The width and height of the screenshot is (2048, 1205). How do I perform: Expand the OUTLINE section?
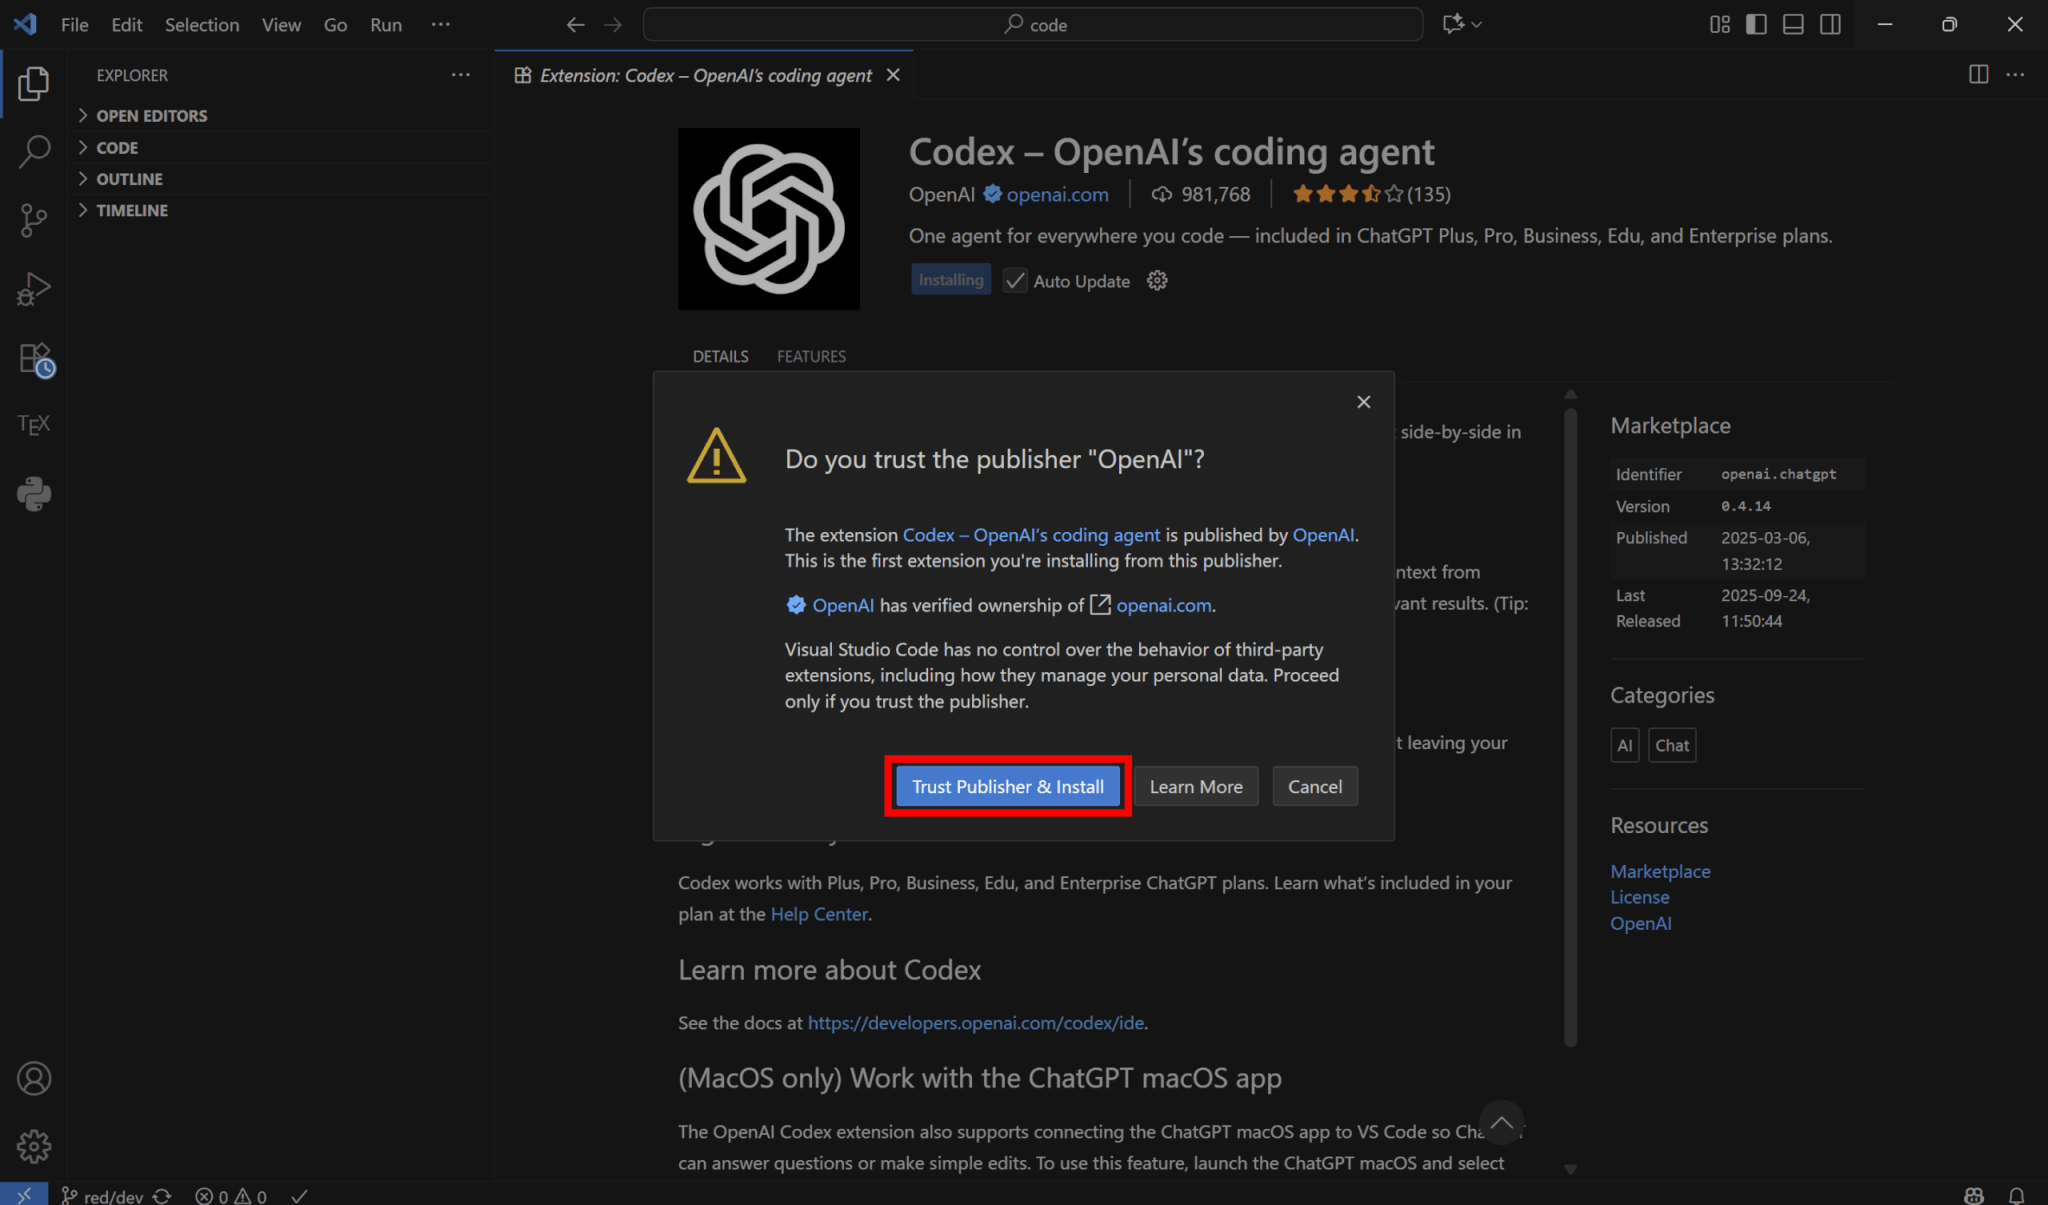point(129,179)
